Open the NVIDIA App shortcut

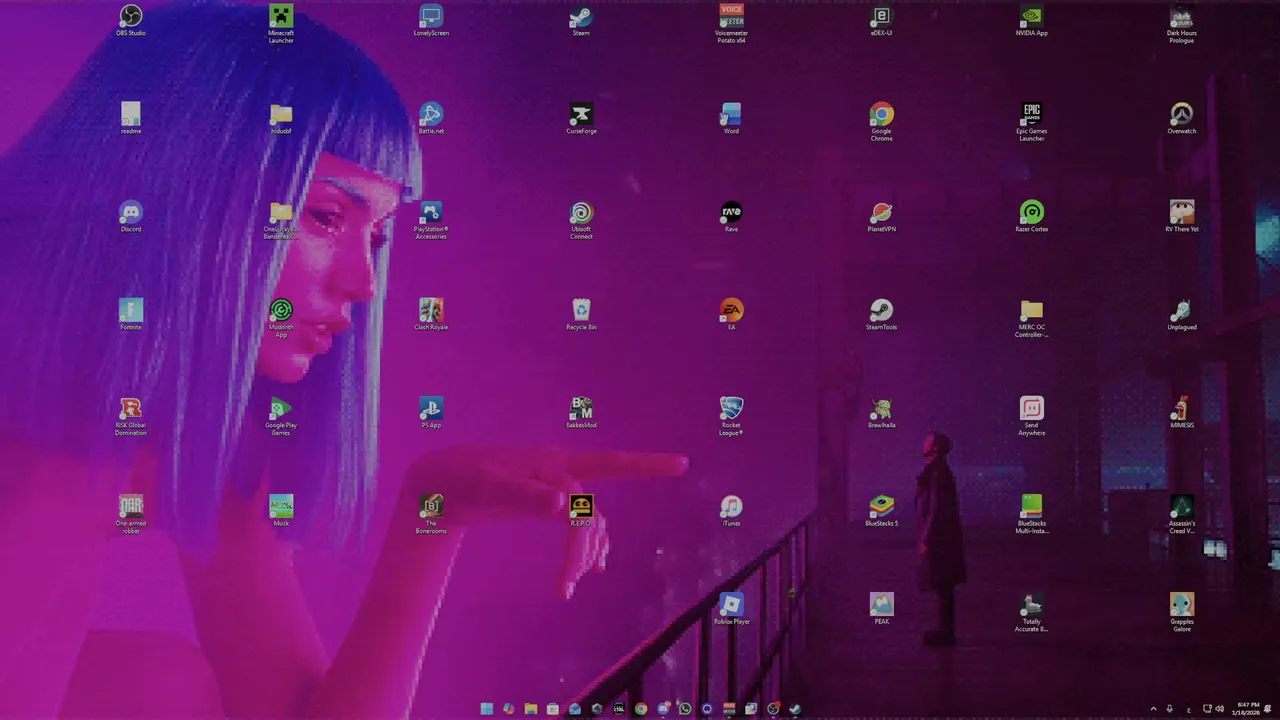[1031, 21]
